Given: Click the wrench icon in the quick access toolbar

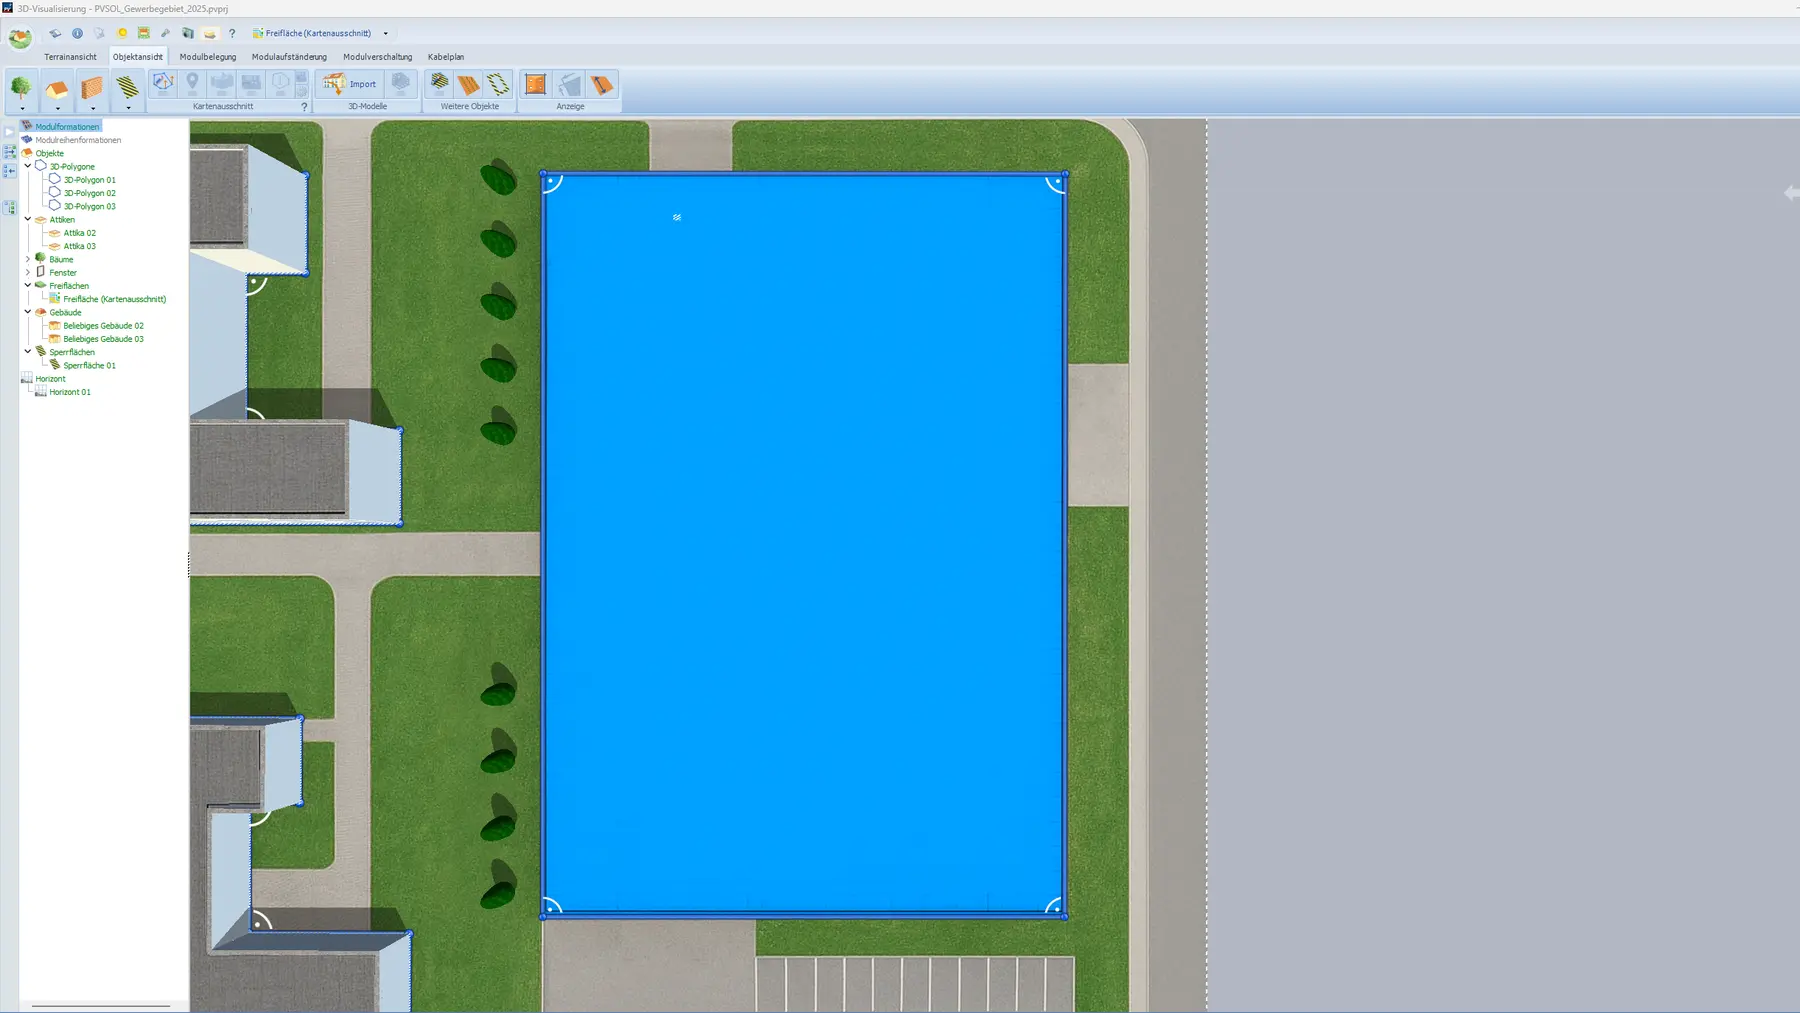Looking at the screenshot, I should coord(166,33).
